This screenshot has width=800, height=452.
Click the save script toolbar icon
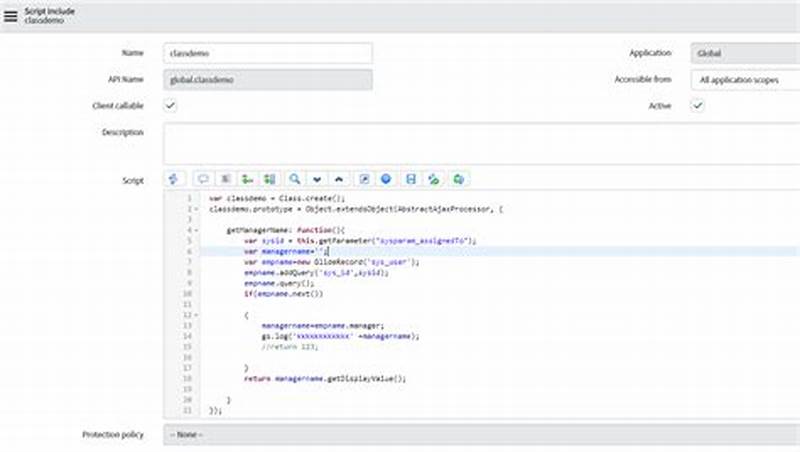click(411, 179)
